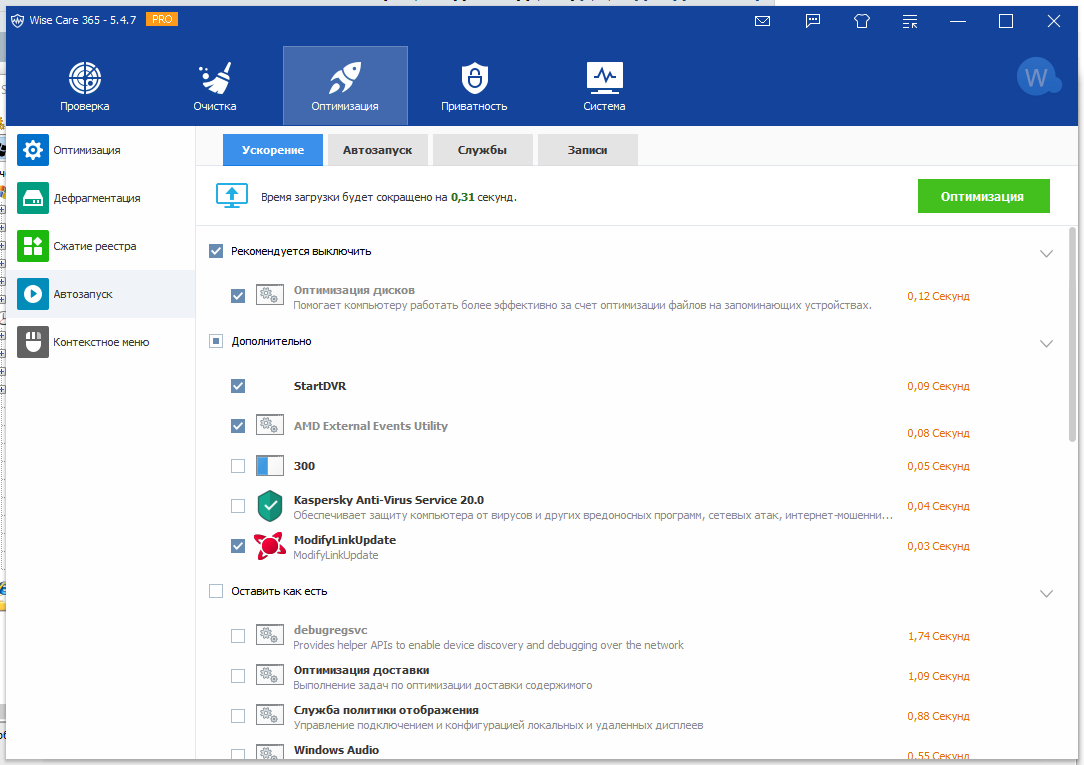Click the 300 program icon
This screenshot has height=765, width=1084.
point(270,466)
